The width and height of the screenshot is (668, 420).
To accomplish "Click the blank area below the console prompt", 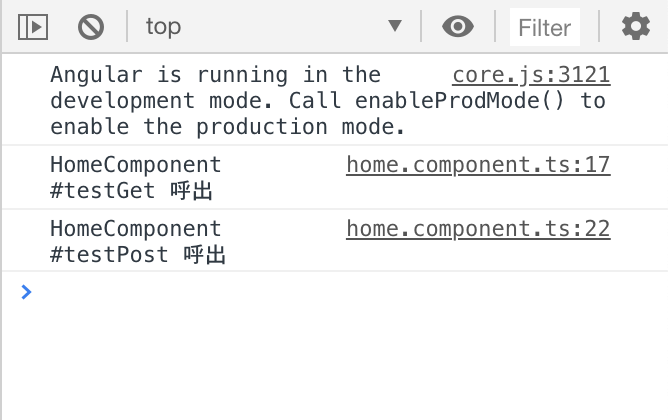I will point(335,362).
